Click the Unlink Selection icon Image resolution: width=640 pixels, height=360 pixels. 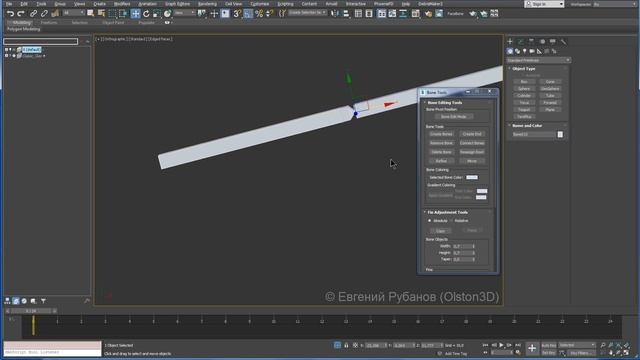click(x=44, y=13)
